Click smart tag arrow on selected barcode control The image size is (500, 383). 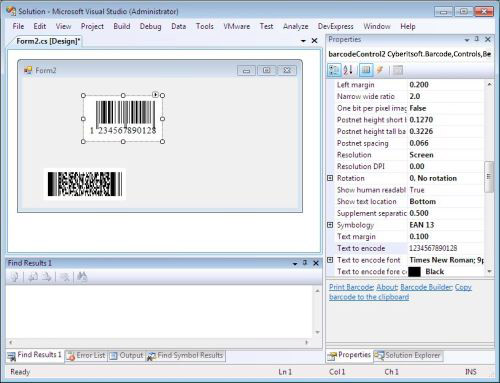[x=155, y=95]
